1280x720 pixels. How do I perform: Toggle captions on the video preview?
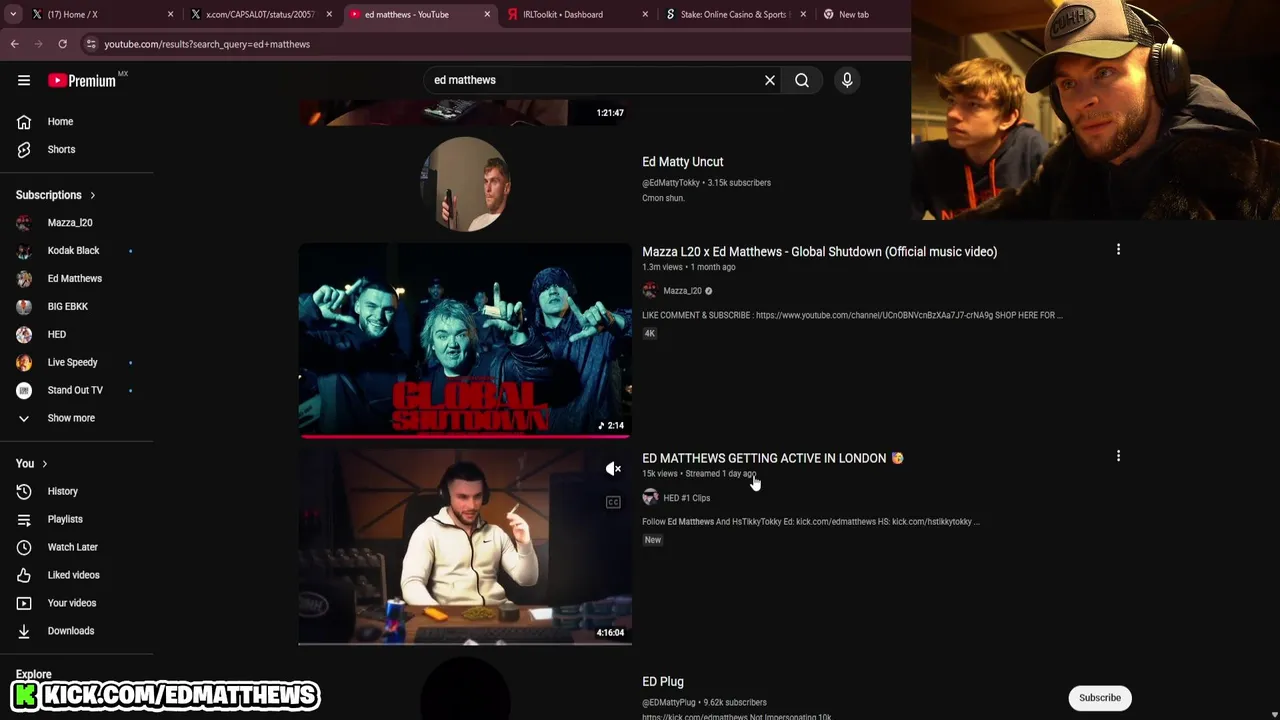click(613, 502)
